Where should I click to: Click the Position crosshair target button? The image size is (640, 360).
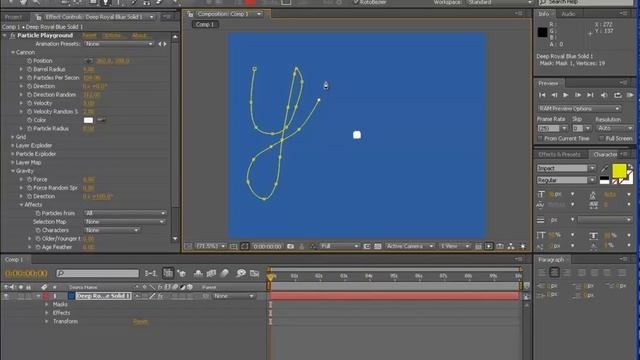point(88,61)
